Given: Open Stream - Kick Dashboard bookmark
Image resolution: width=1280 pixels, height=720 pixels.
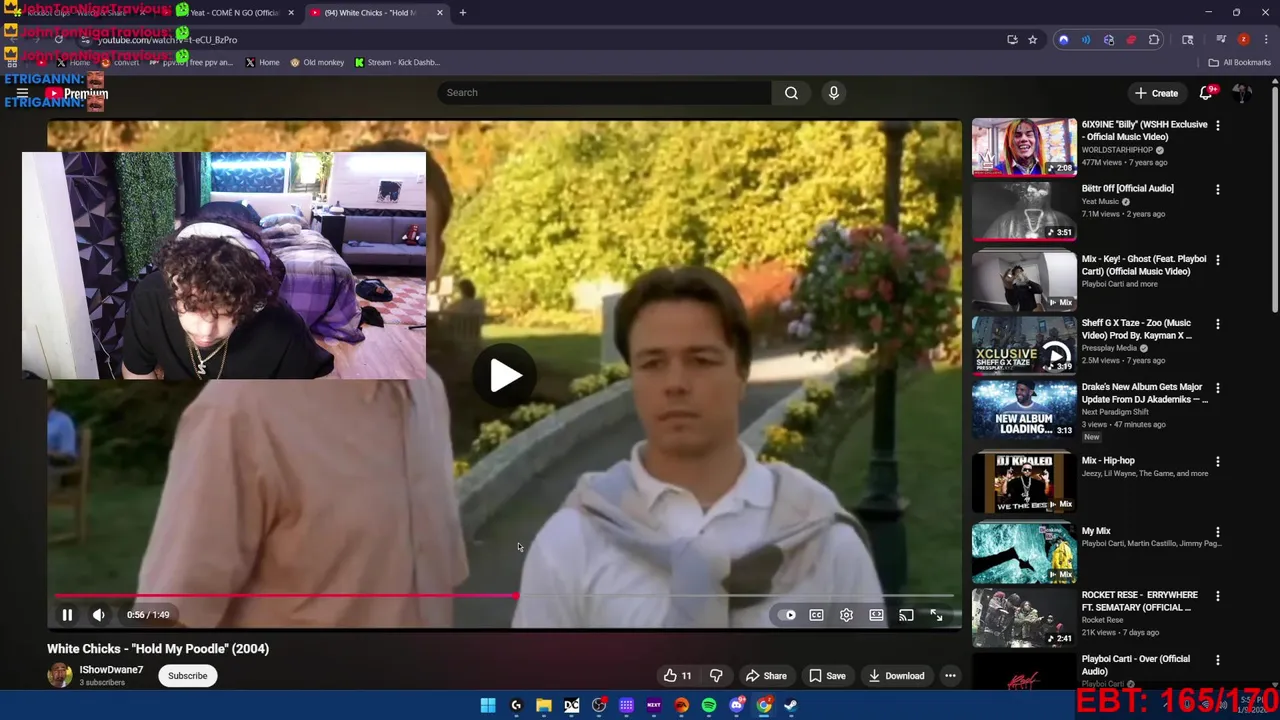Looking at the screenshot, I should (396, 62).
